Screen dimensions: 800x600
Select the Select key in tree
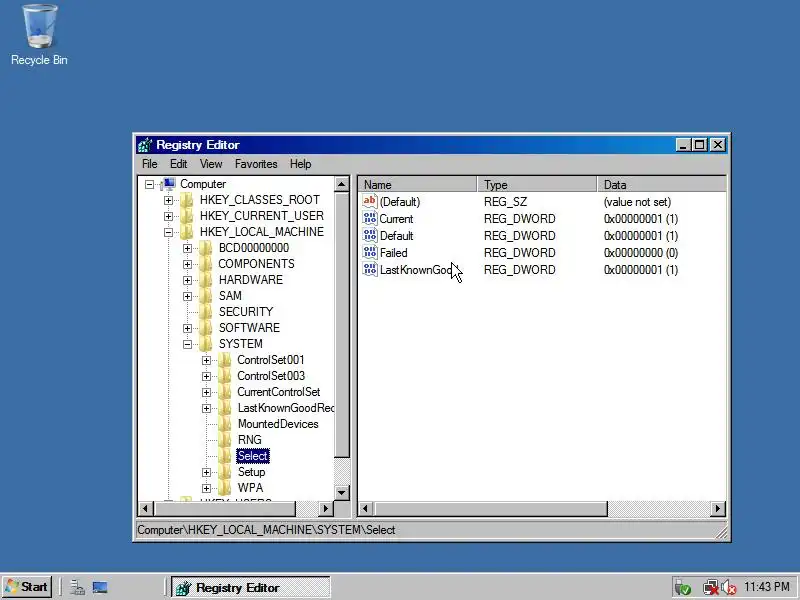click(x=253, y=456)
